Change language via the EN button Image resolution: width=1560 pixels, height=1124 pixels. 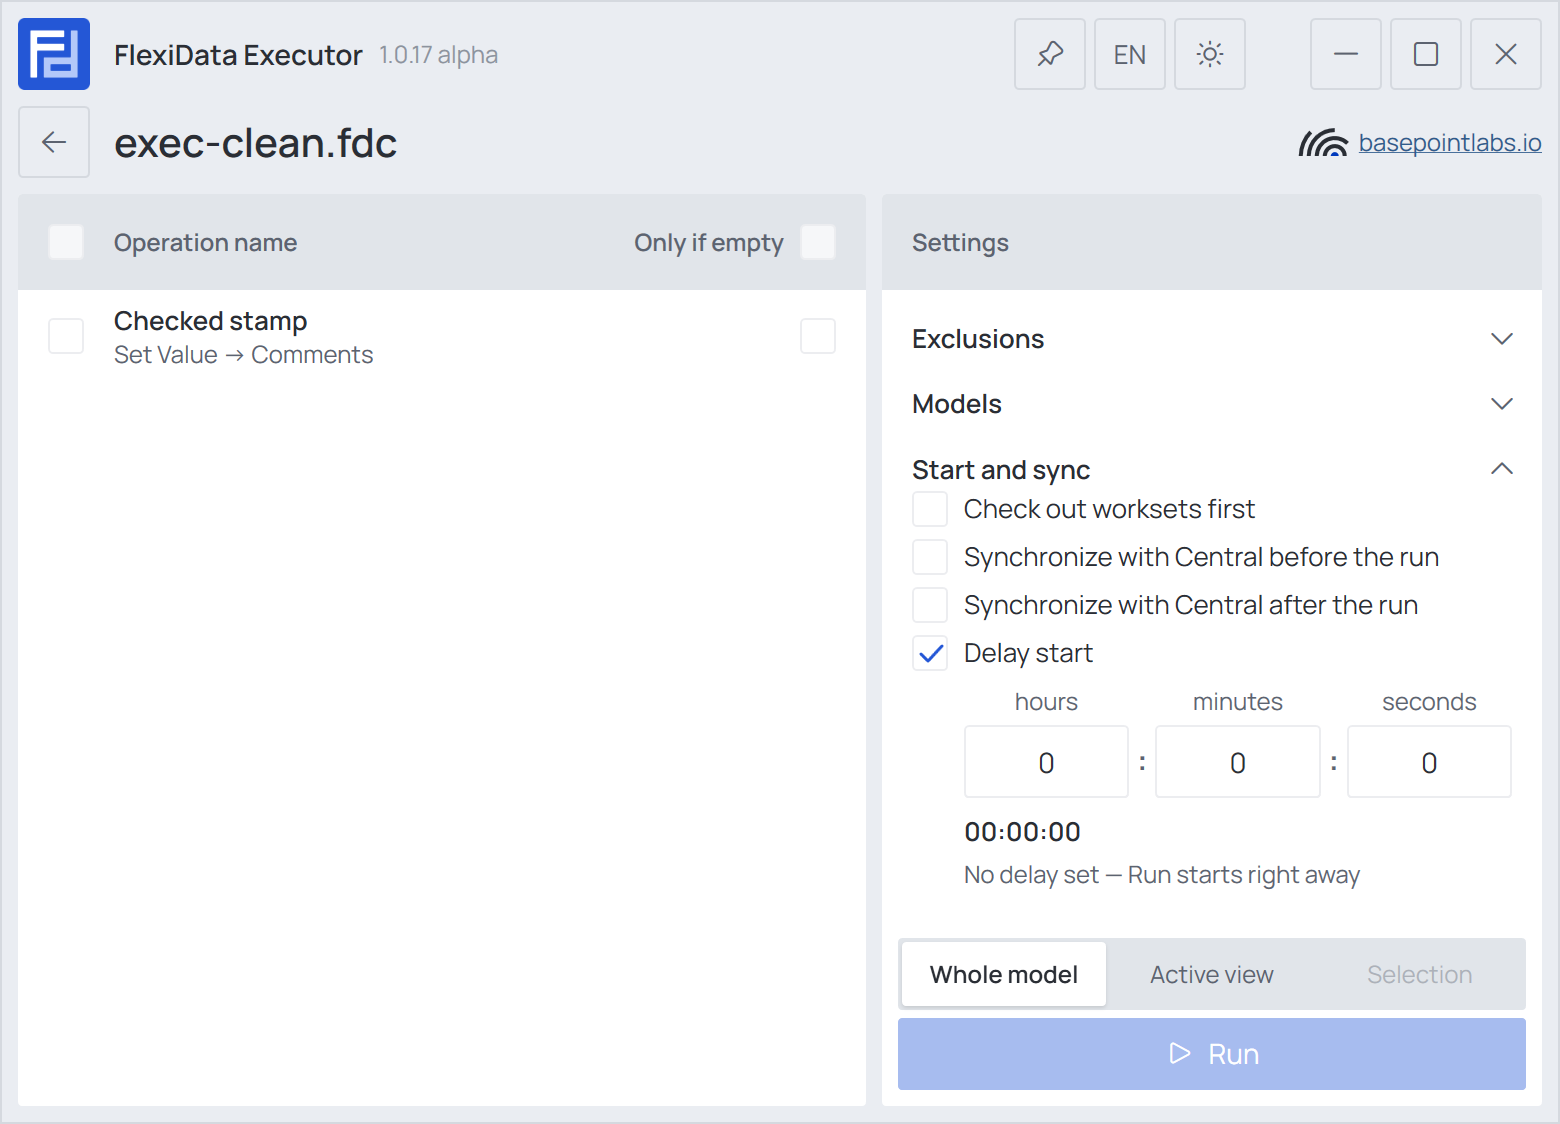[1130, 54]
